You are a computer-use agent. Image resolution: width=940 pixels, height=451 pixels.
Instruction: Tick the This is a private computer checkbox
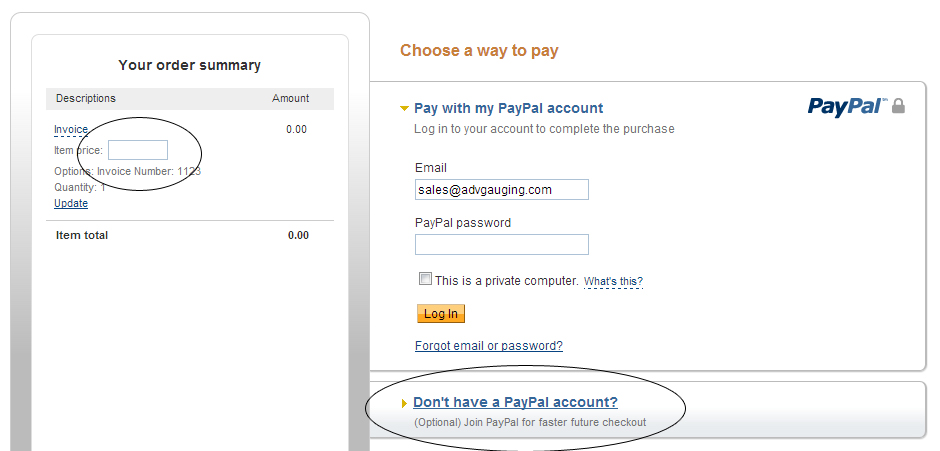[425, 279]
